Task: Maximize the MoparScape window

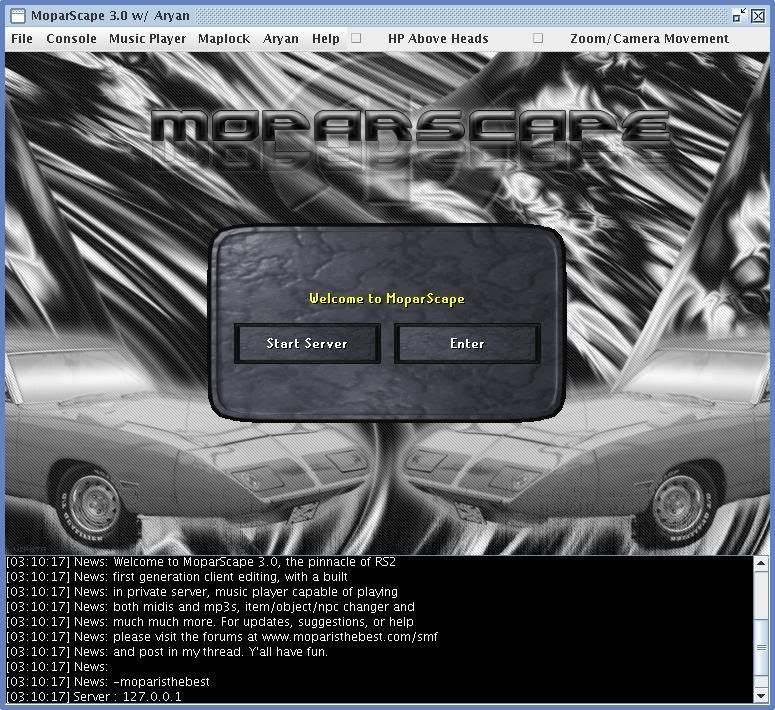Action: 739,15
